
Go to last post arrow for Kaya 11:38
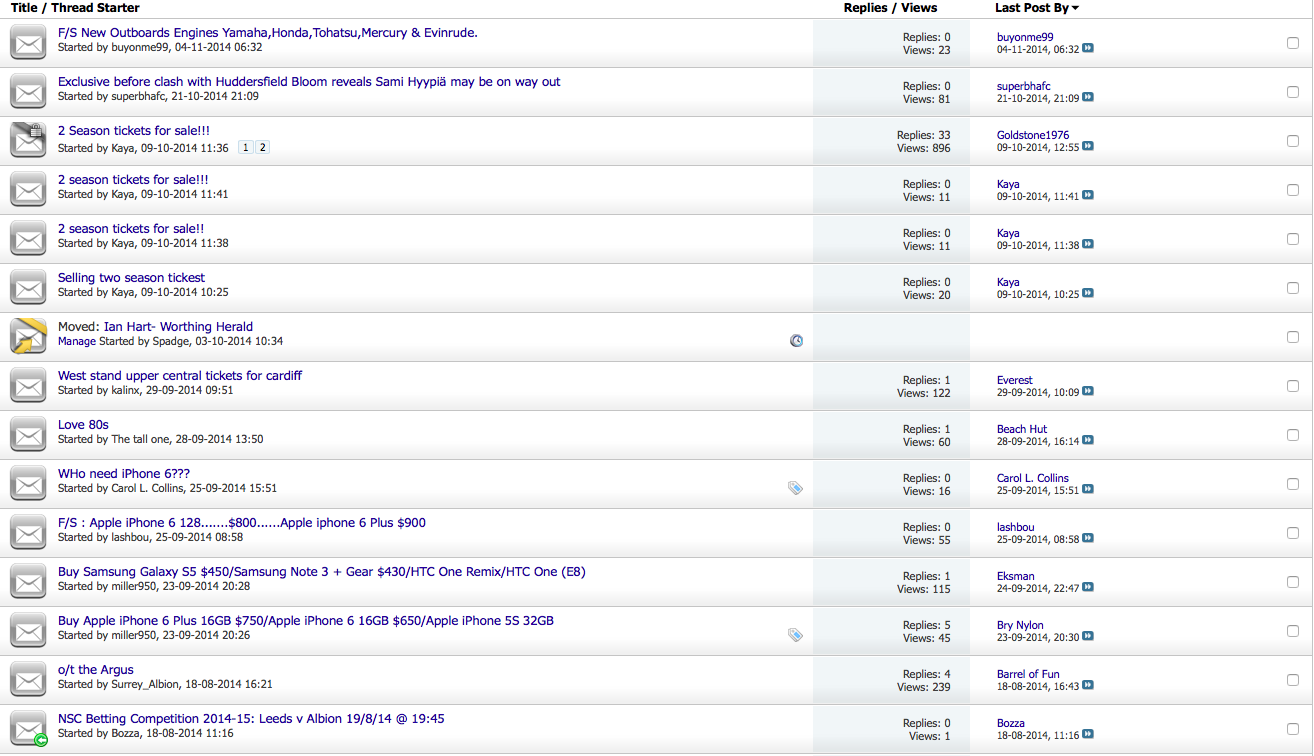click(x=1088, y=244)
